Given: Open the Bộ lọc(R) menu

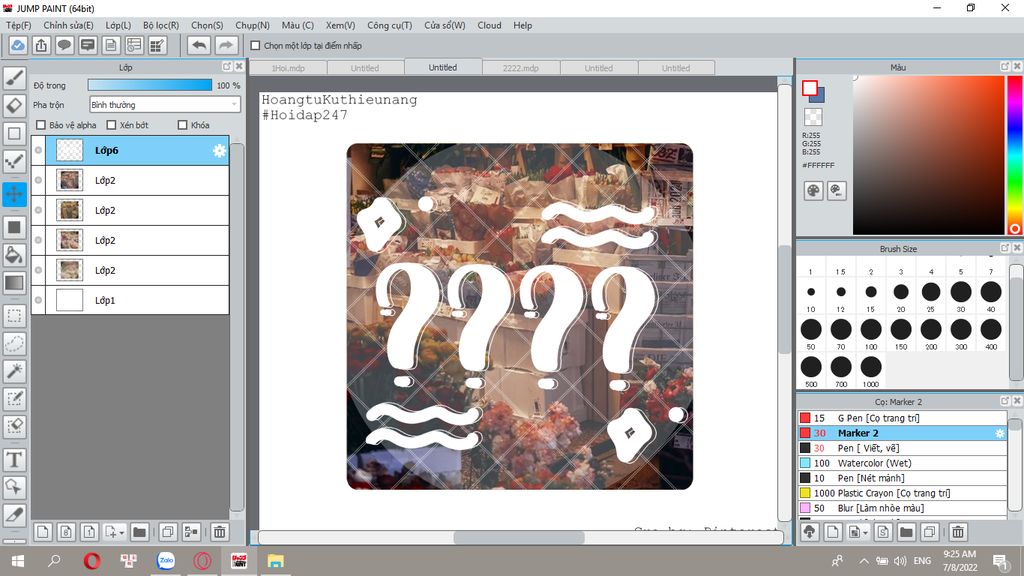Looking at the screenshot, I should tap(161, 25).
